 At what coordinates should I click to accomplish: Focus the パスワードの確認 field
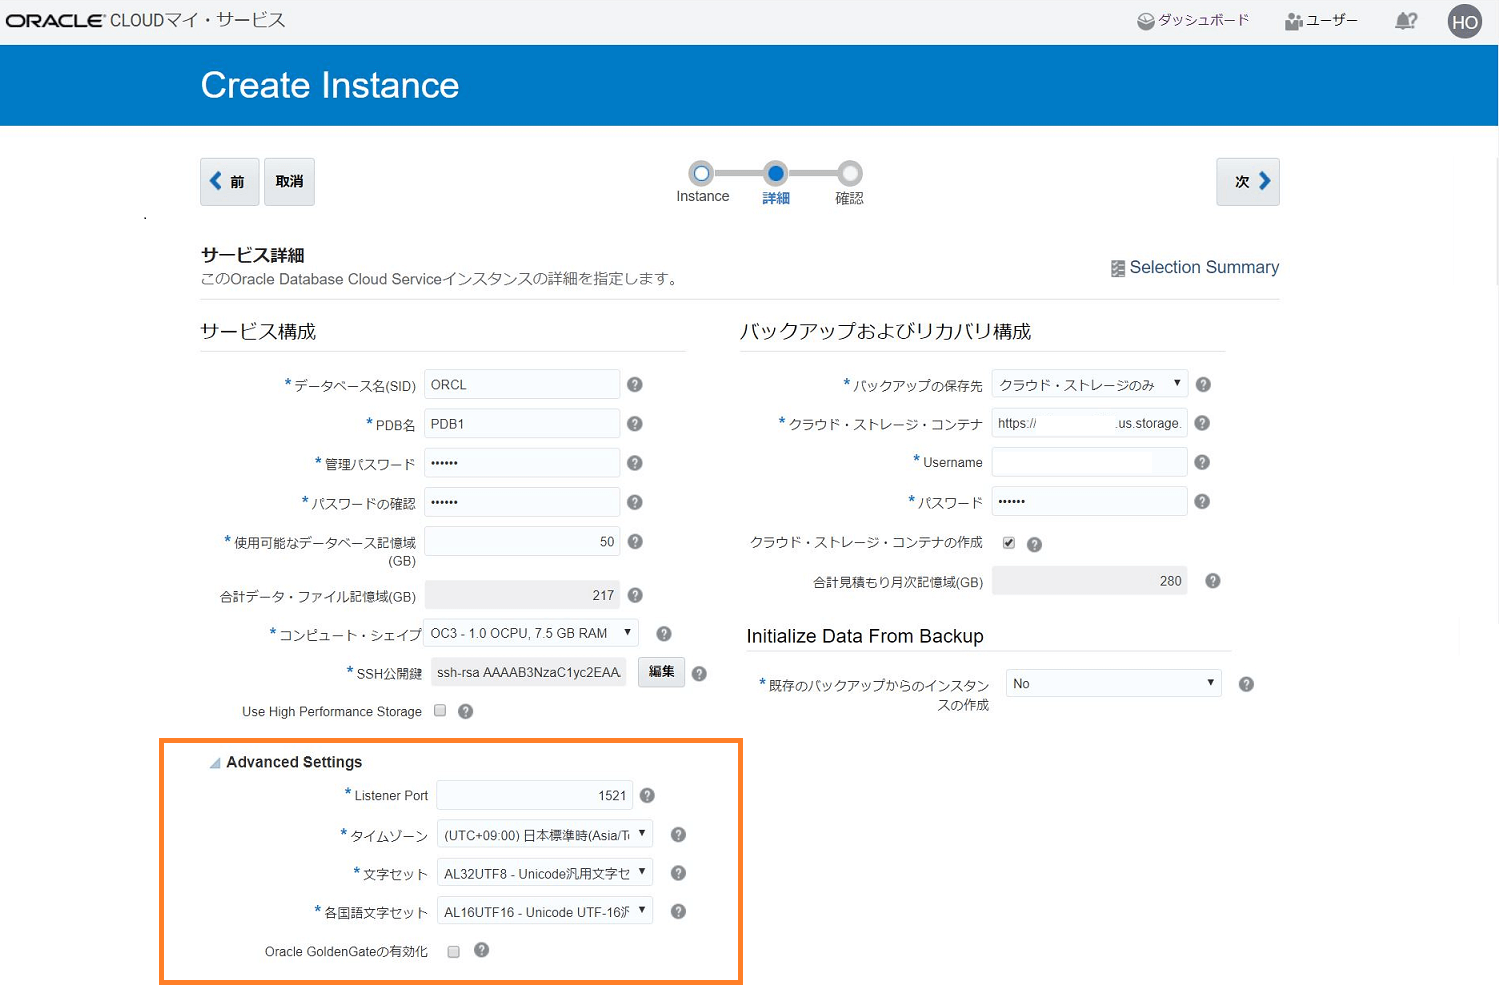coord(522,502)
